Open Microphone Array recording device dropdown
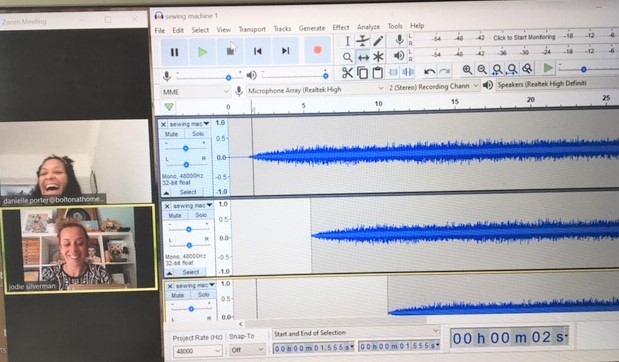 316,90
